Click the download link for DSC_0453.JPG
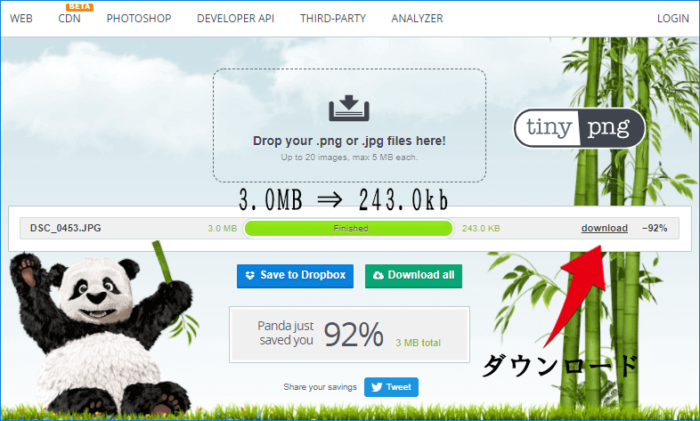Screen dimensions: 700x421 604,228
